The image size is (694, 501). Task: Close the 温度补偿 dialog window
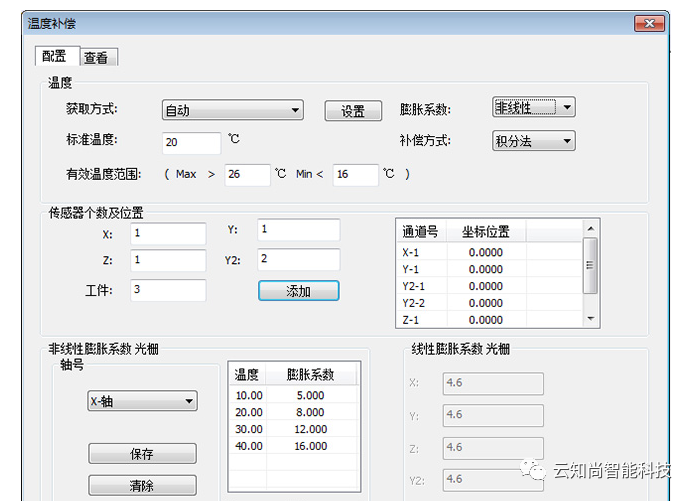coord(649,22)
